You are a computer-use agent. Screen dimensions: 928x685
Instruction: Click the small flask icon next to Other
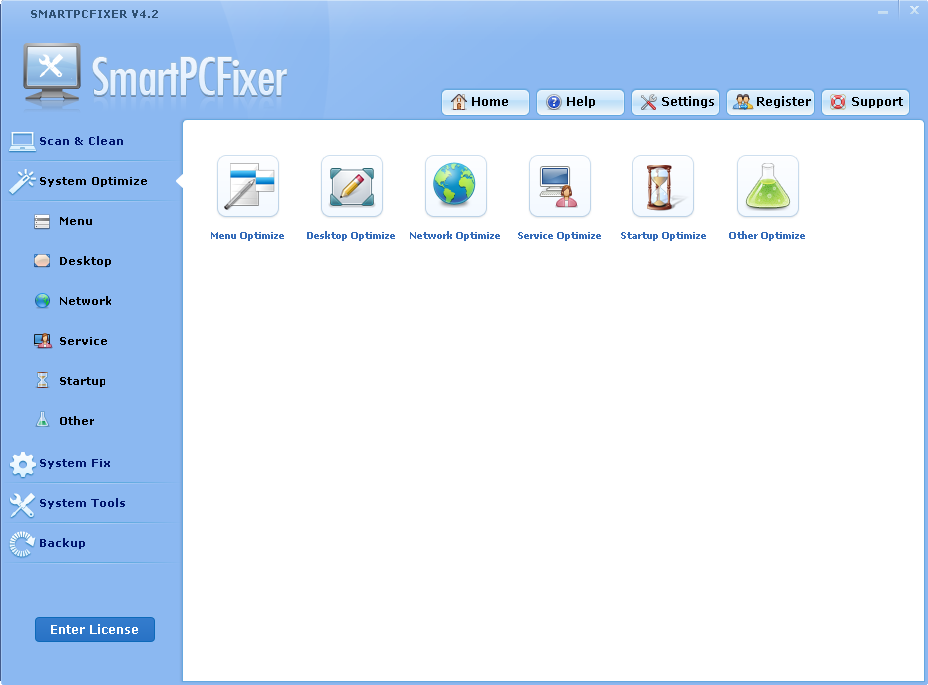[42, 420]
